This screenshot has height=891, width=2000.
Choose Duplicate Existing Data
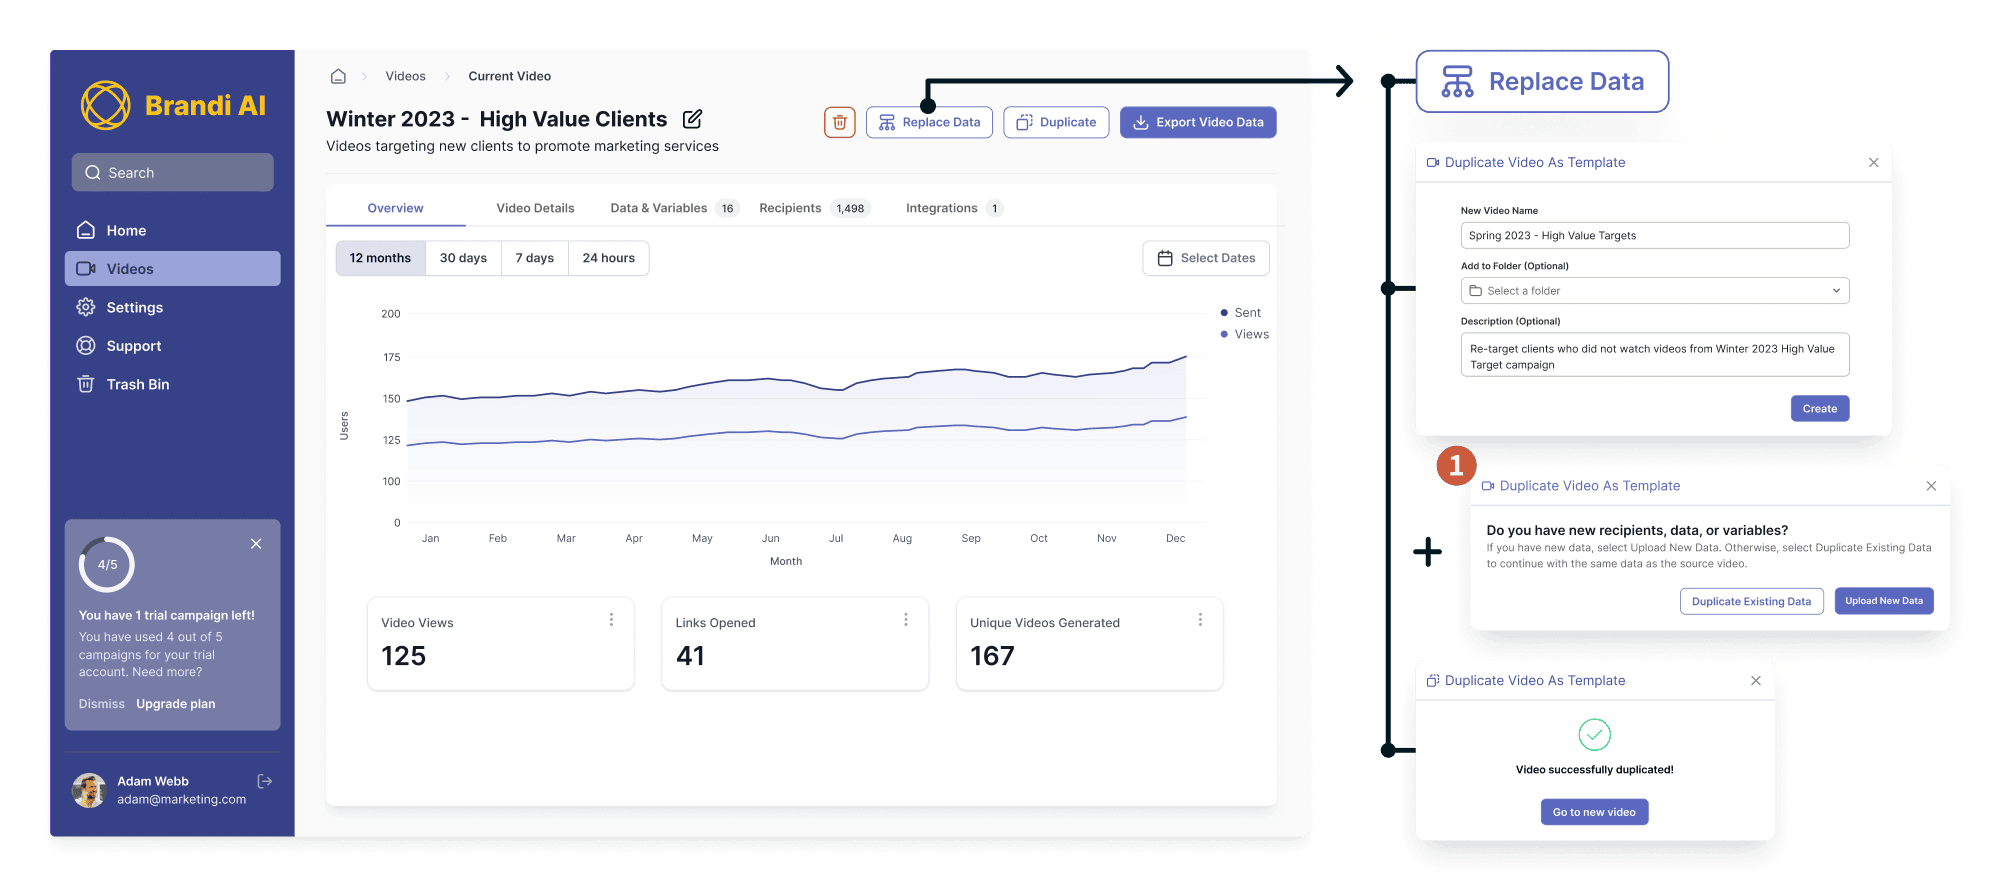[x=1752, y=601]
